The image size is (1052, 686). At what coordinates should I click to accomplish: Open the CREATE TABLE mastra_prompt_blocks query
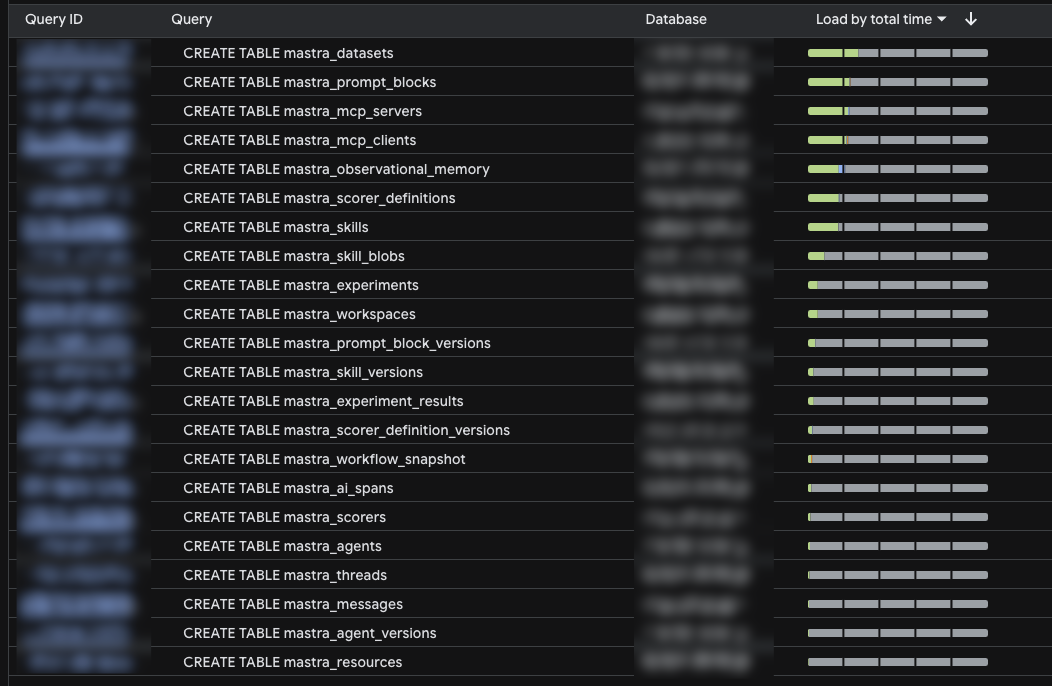[310, 82]
